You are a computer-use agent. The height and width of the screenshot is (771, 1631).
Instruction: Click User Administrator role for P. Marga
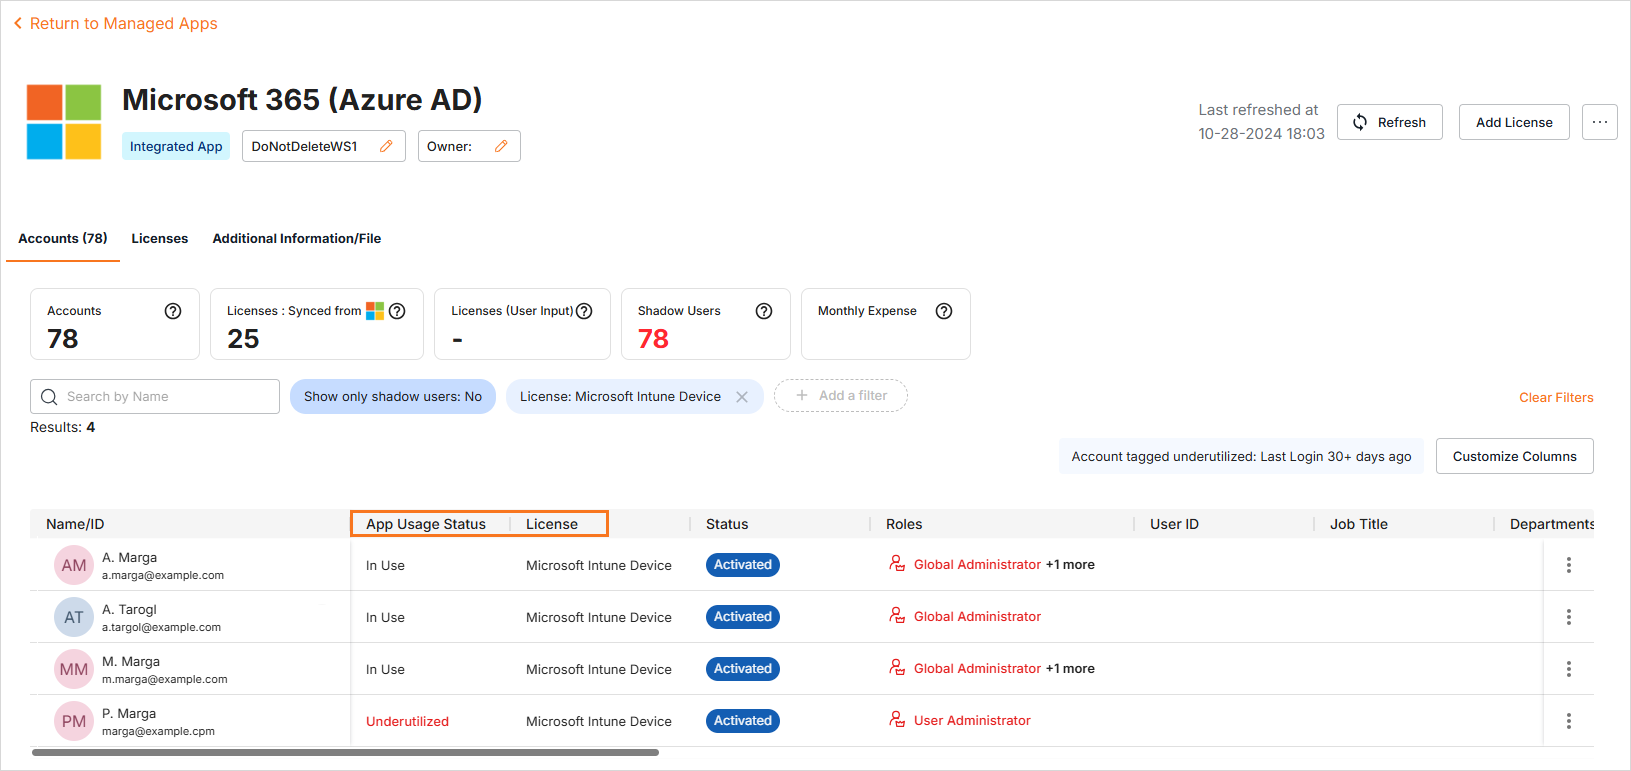[x=972, y=721]
